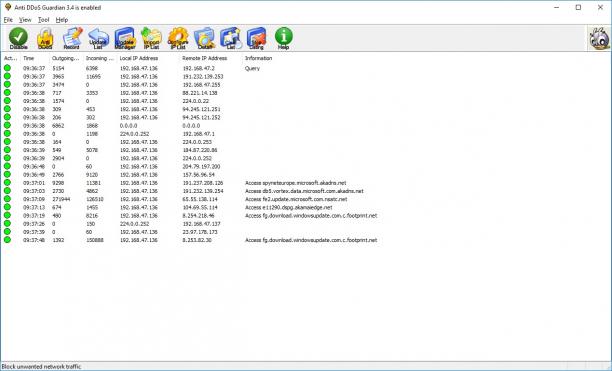Click green status dot for 94.245.121.251 row

pyautogui.click(x=7, y=109)
